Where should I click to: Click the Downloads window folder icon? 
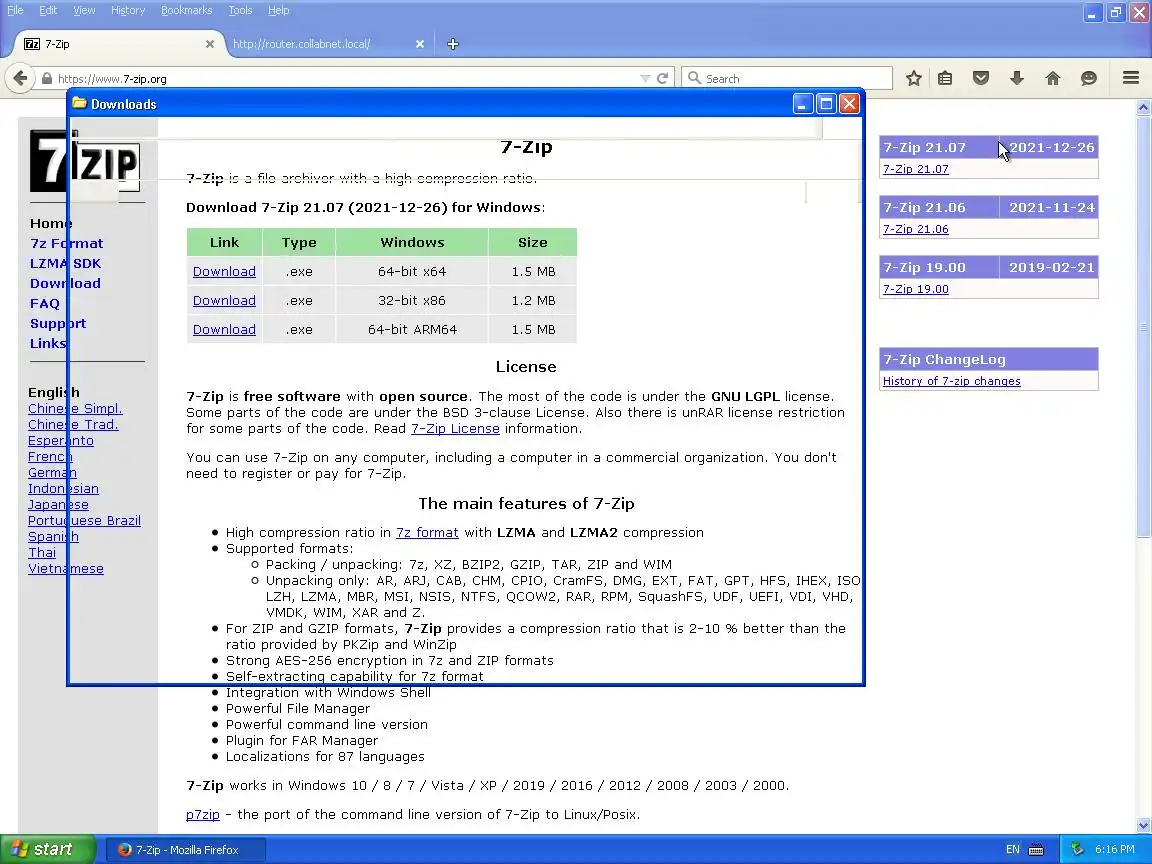point(79,104)
